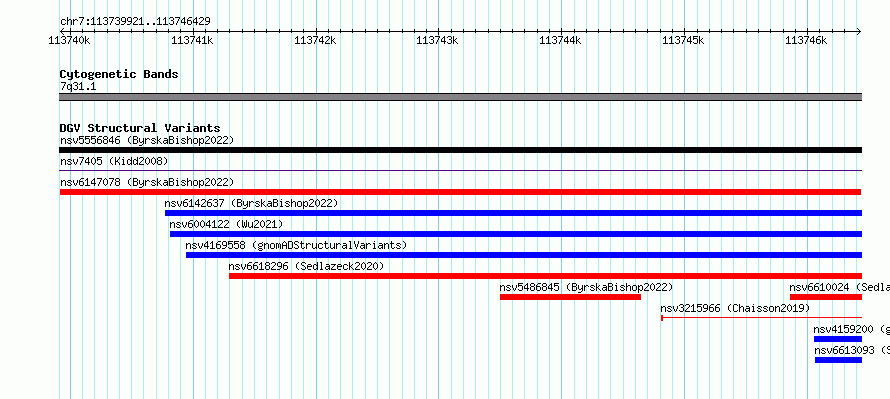Select the red nsv6147078 variant bar
The width and height of the screenshot is (890, 399).
(460, 192)
